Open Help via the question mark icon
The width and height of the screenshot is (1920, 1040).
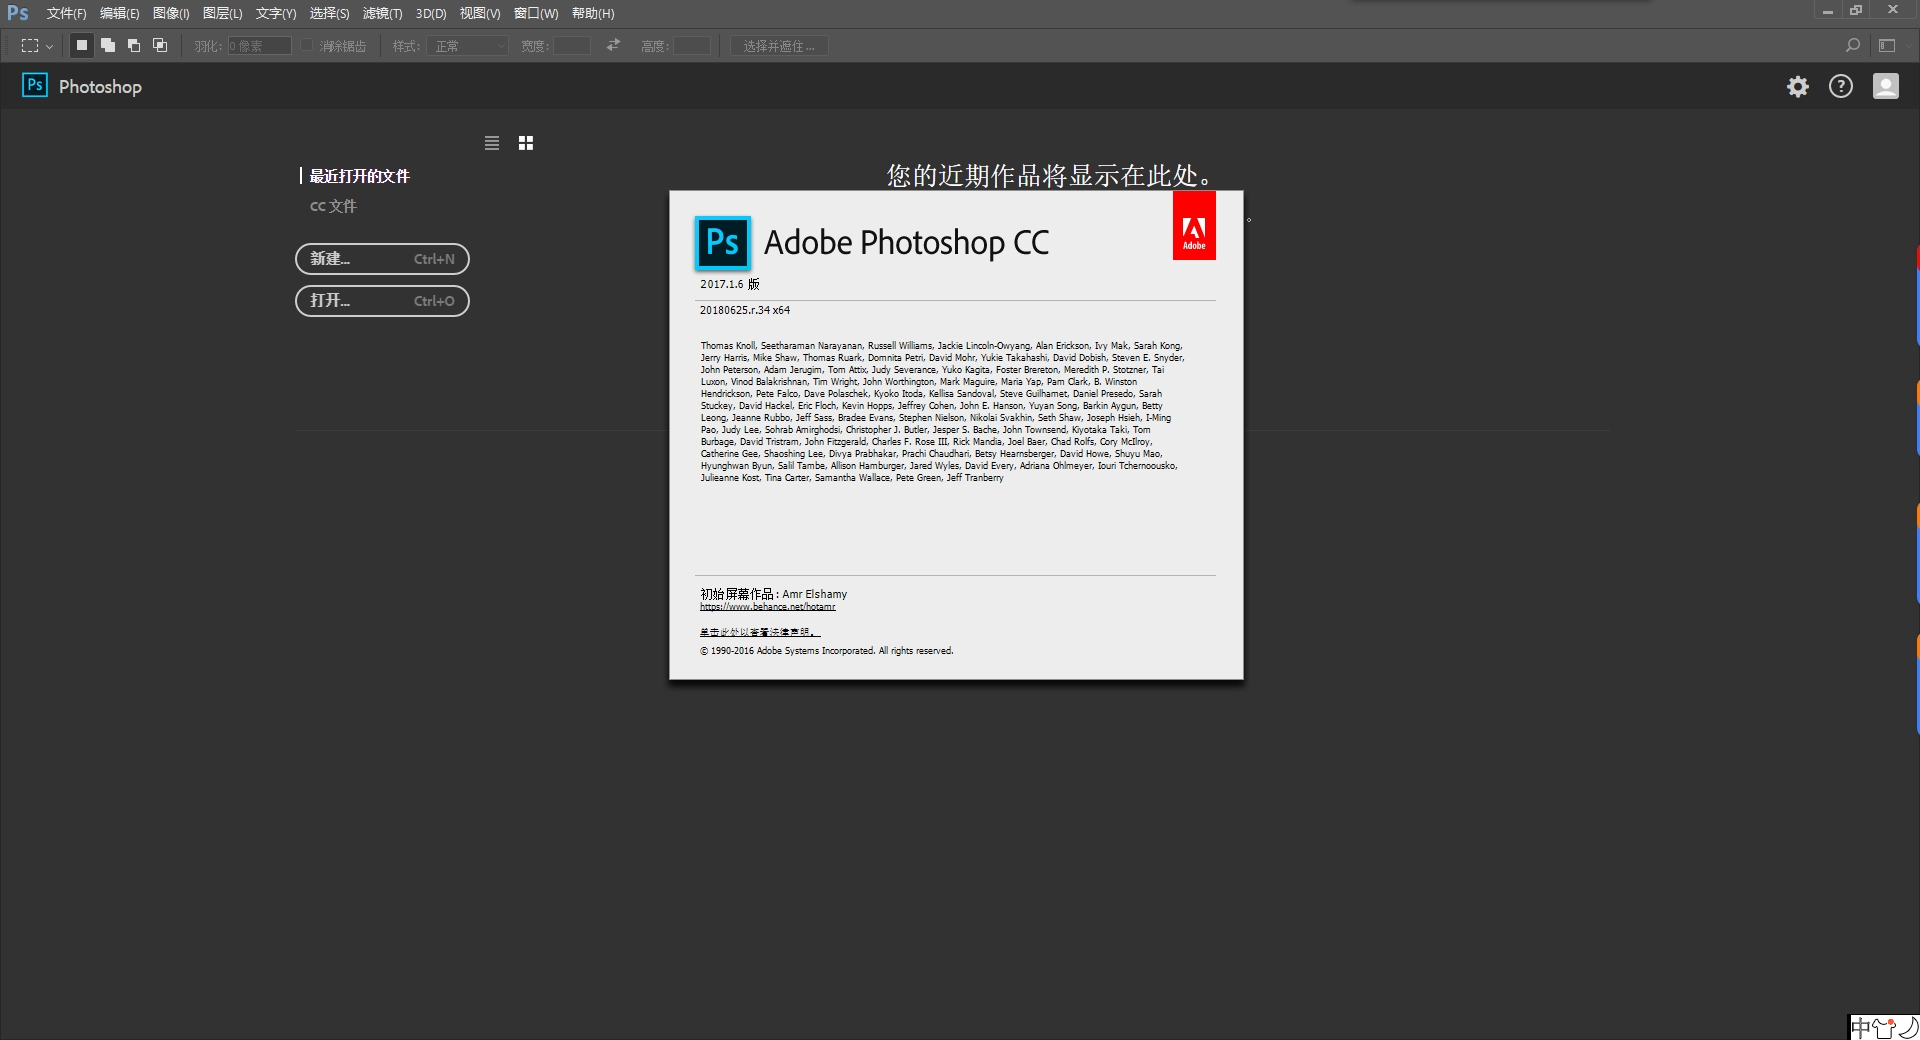[1841, 86]
